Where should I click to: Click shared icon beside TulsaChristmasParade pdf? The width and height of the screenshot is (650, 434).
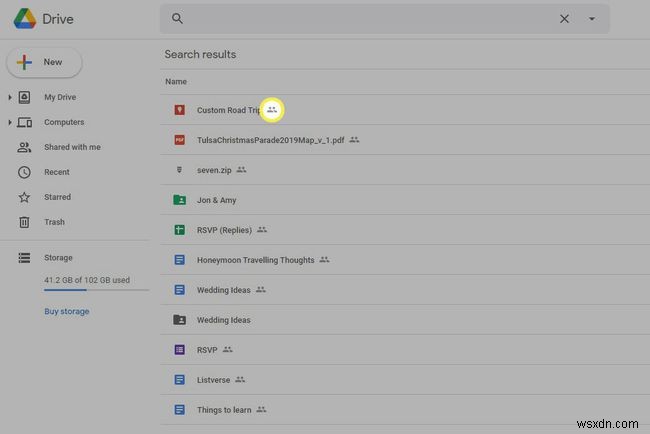point(354,140)
